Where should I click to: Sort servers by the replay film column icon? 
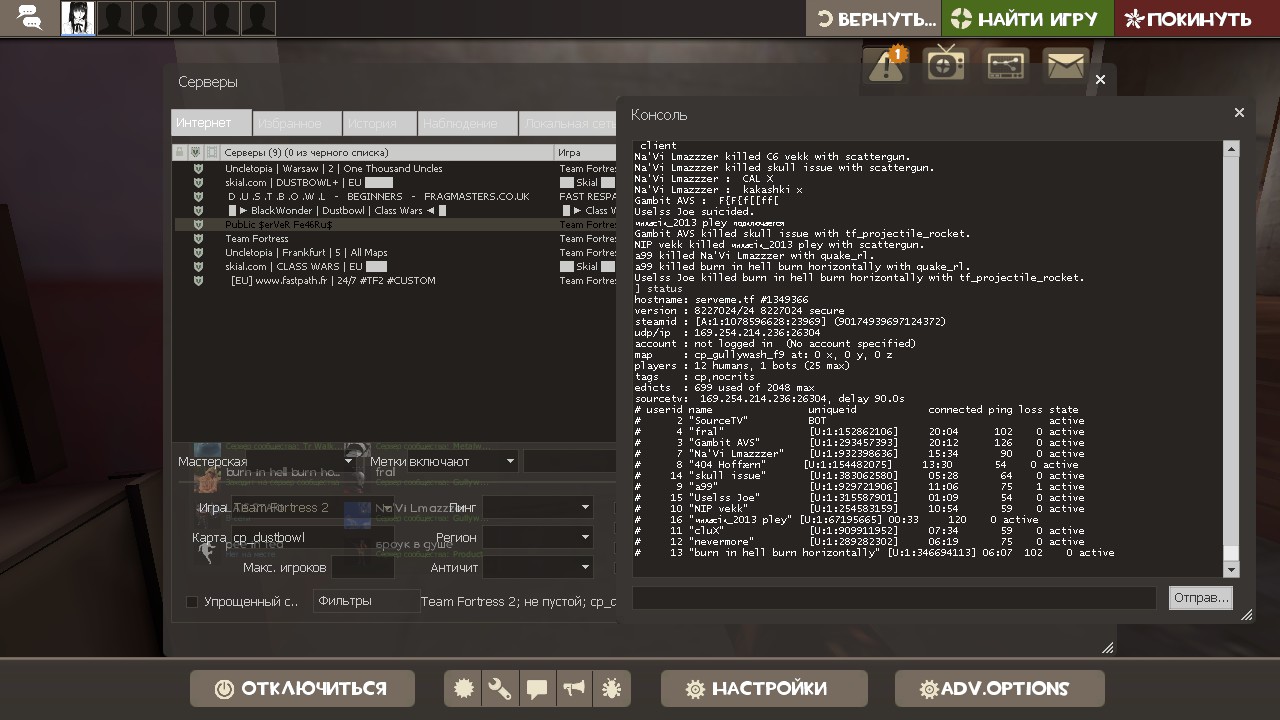coord(212,152)
